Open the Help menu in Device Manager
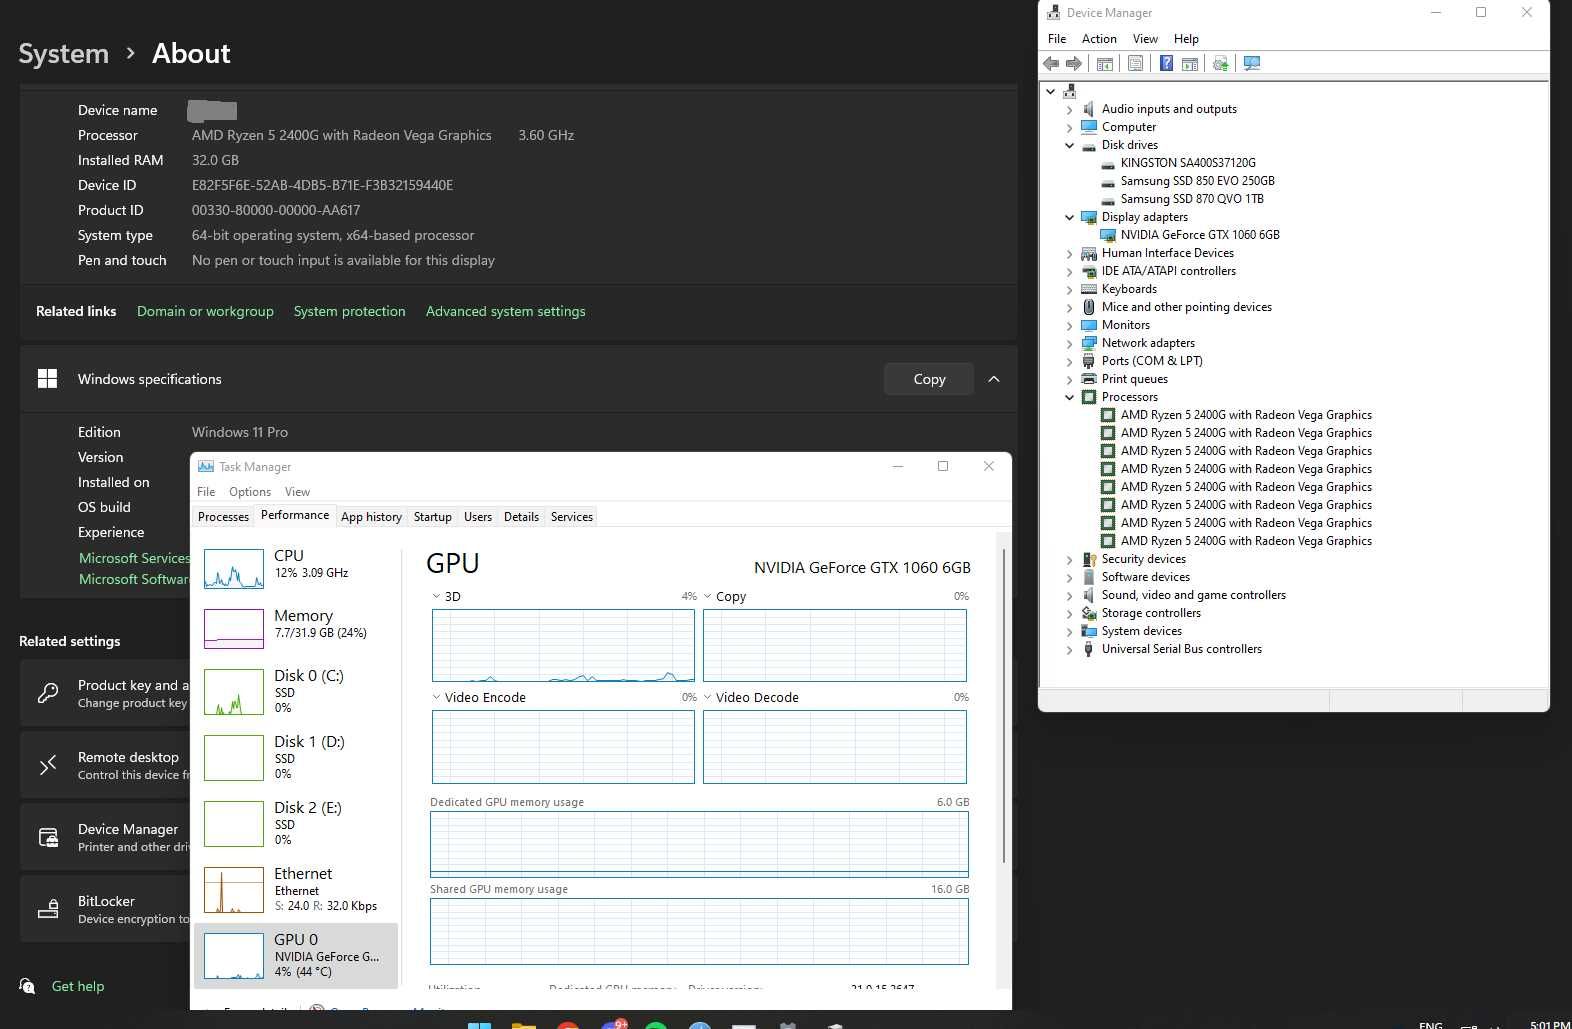 [x=1186, y=39]
